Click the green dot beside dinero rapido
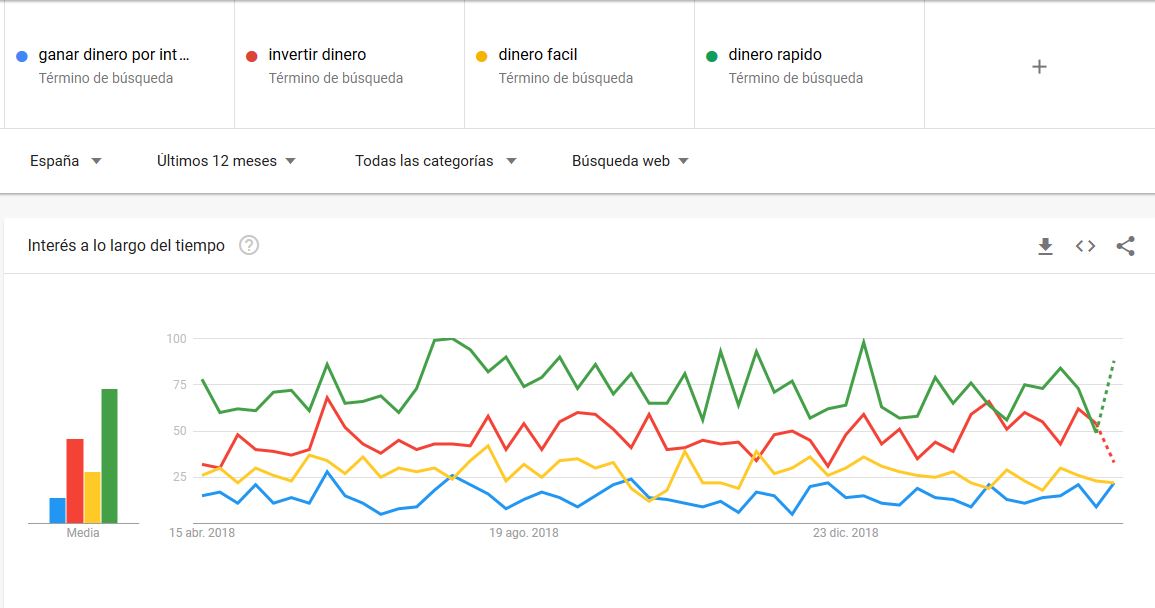The height and width of the screenshot is (608, 1155). click(712, 56)
